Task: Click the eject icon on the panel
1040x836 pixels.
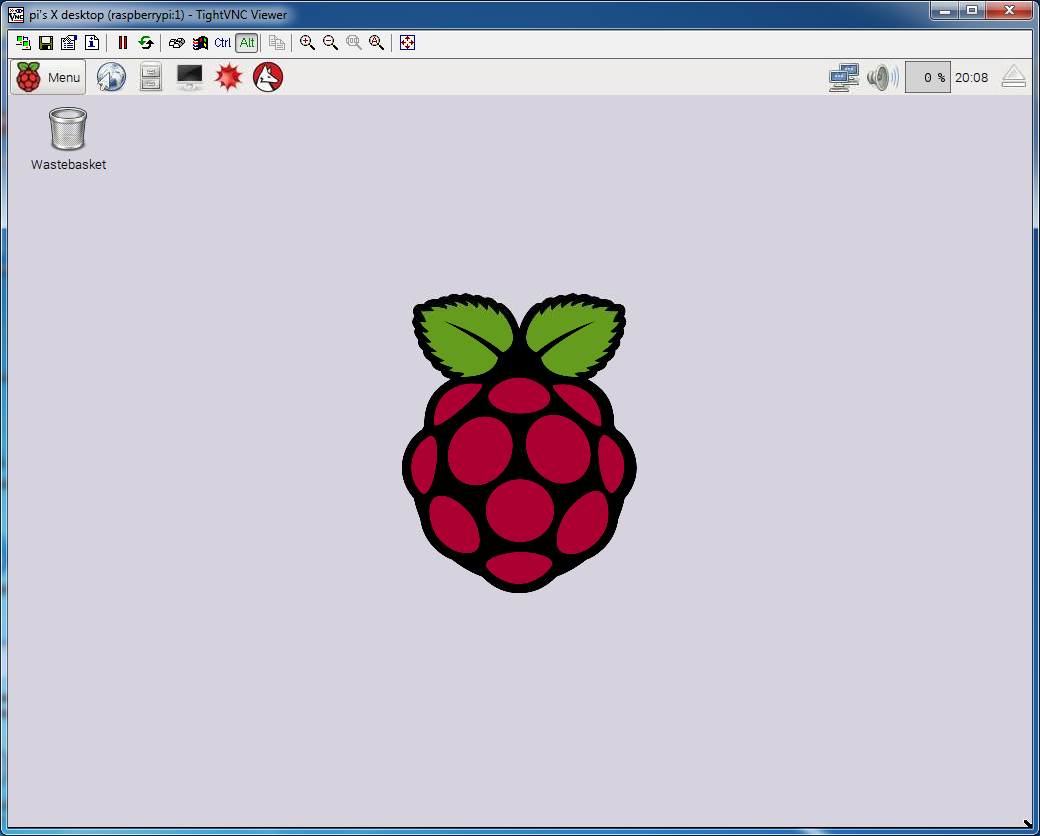Action: point(1013,77)
